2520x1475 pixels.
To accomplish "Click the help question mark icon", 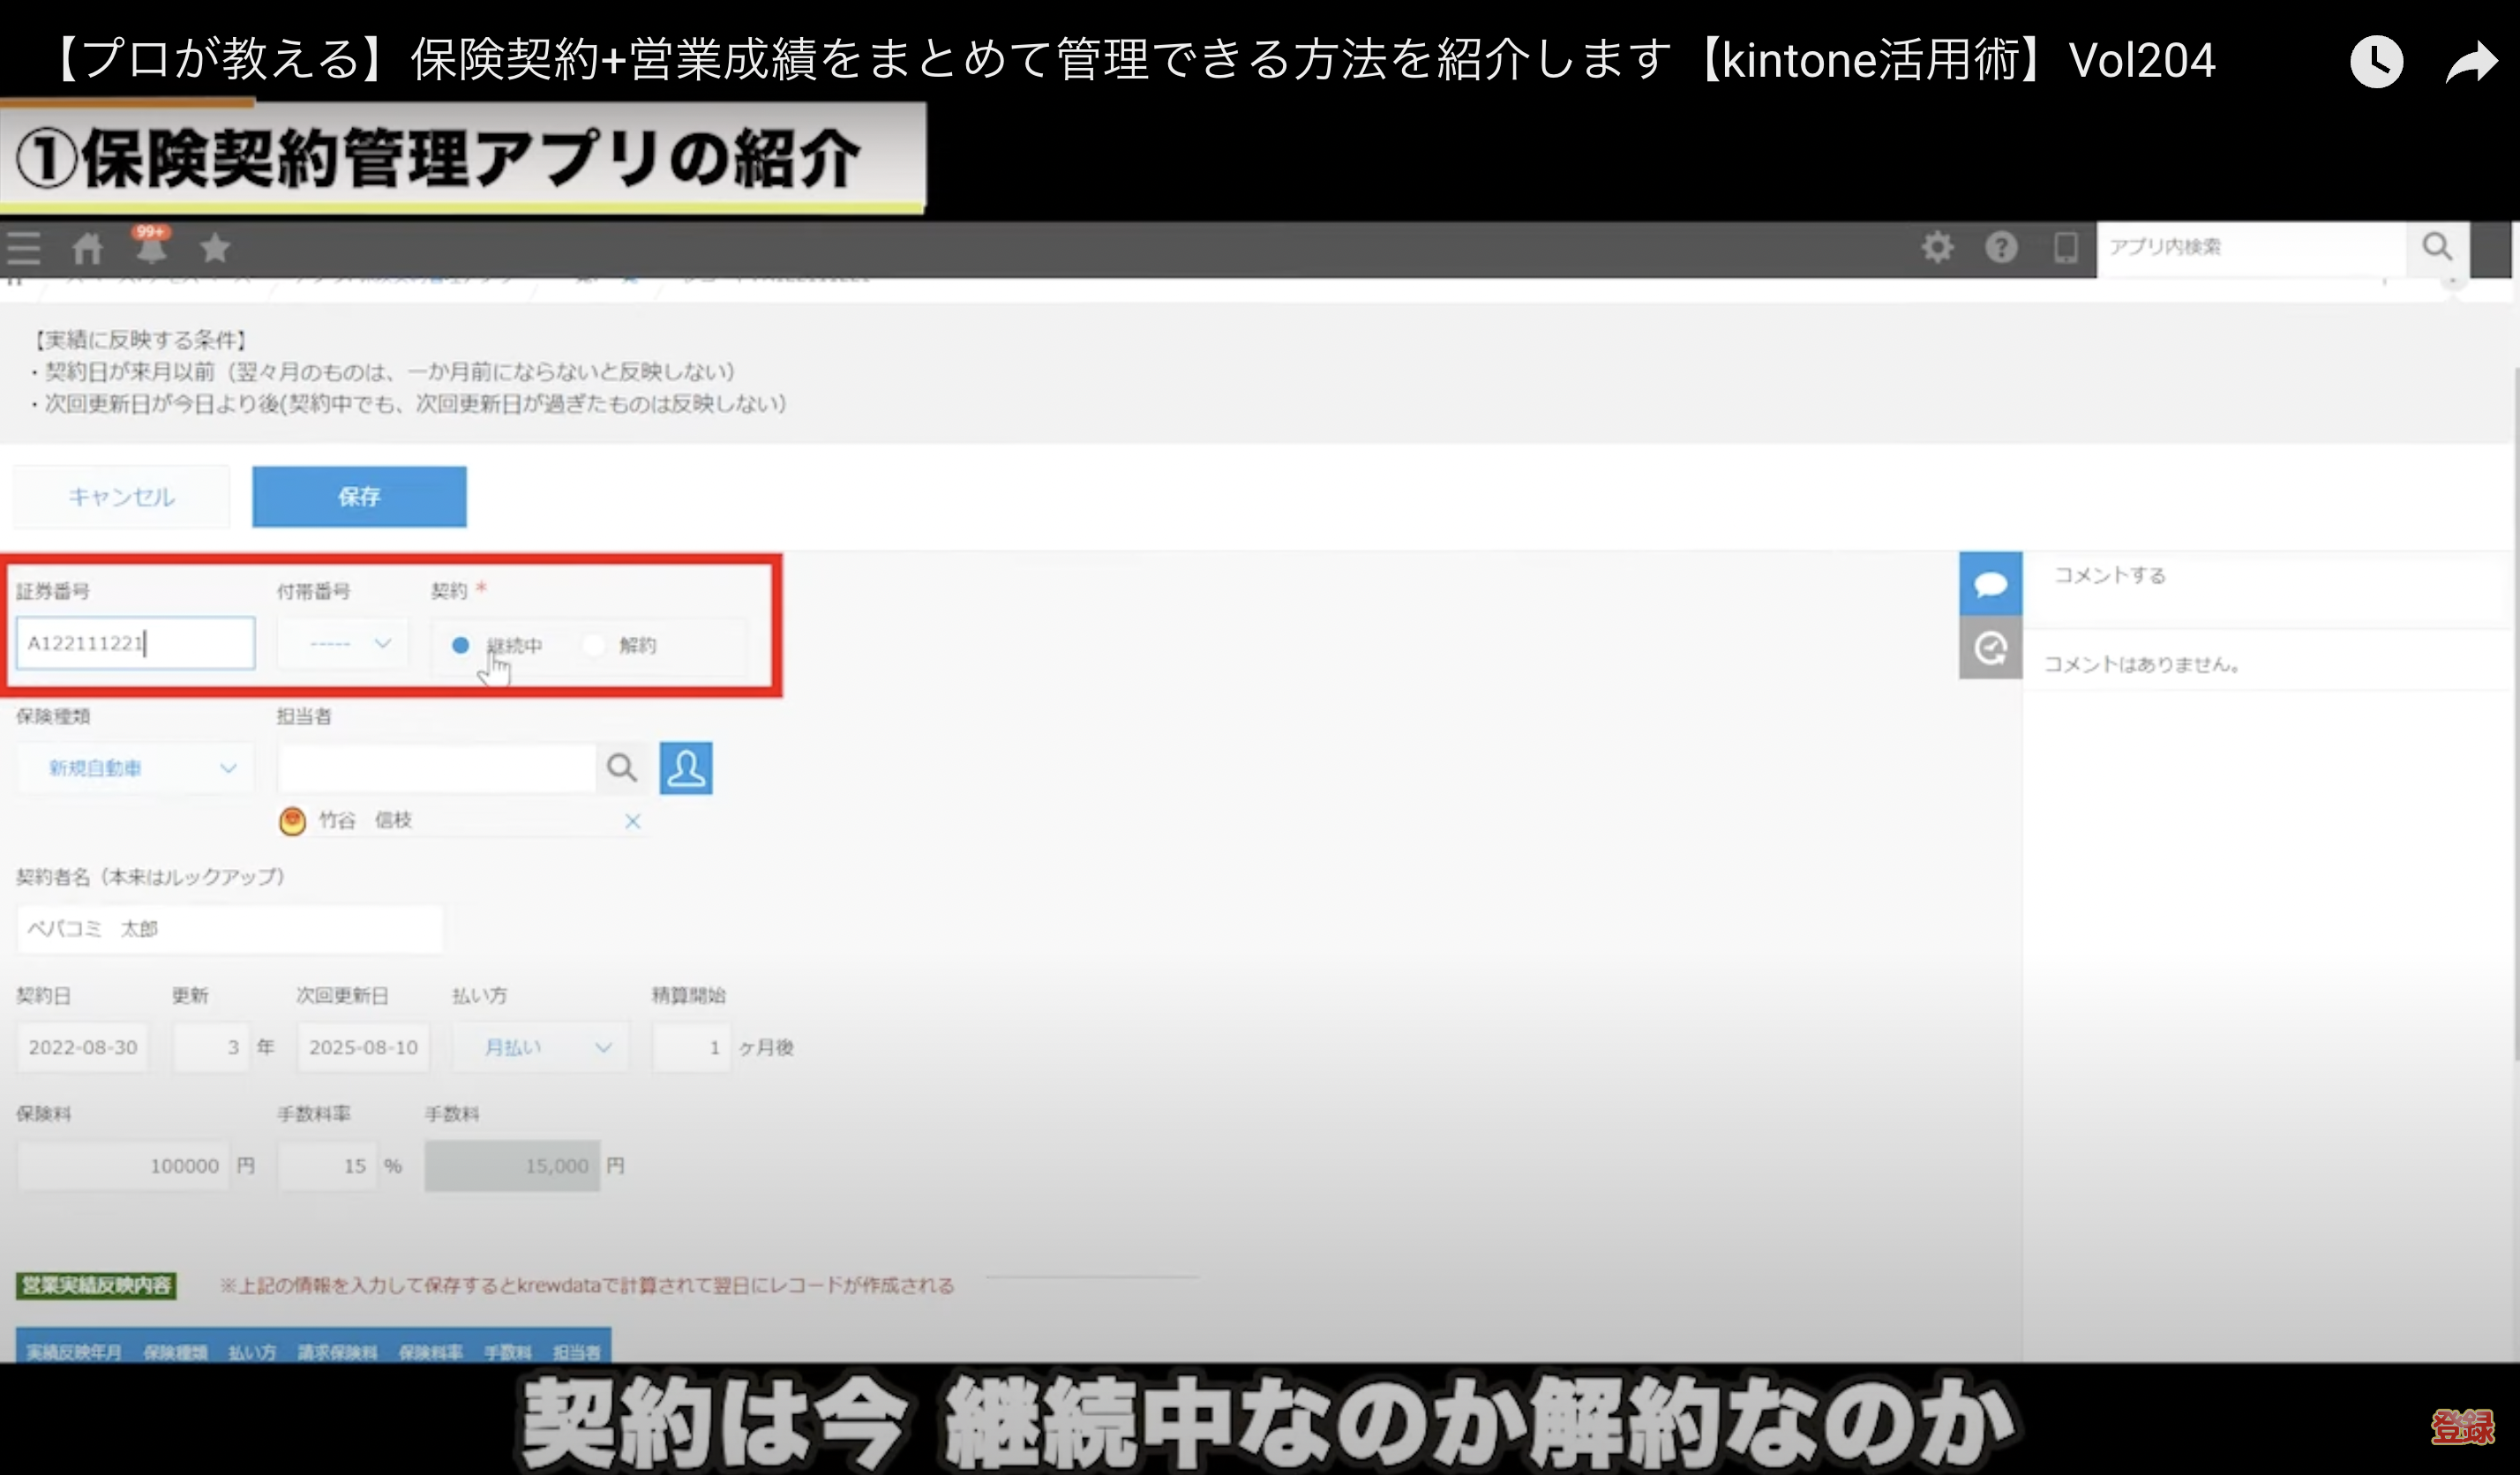I will tap(2001, 247).
